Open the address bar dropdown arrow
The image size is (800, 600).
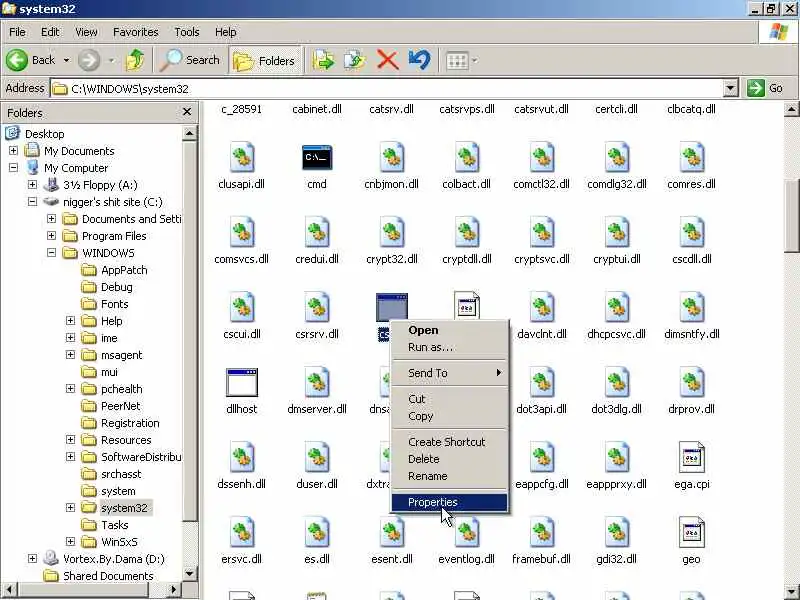click(730, 88)
